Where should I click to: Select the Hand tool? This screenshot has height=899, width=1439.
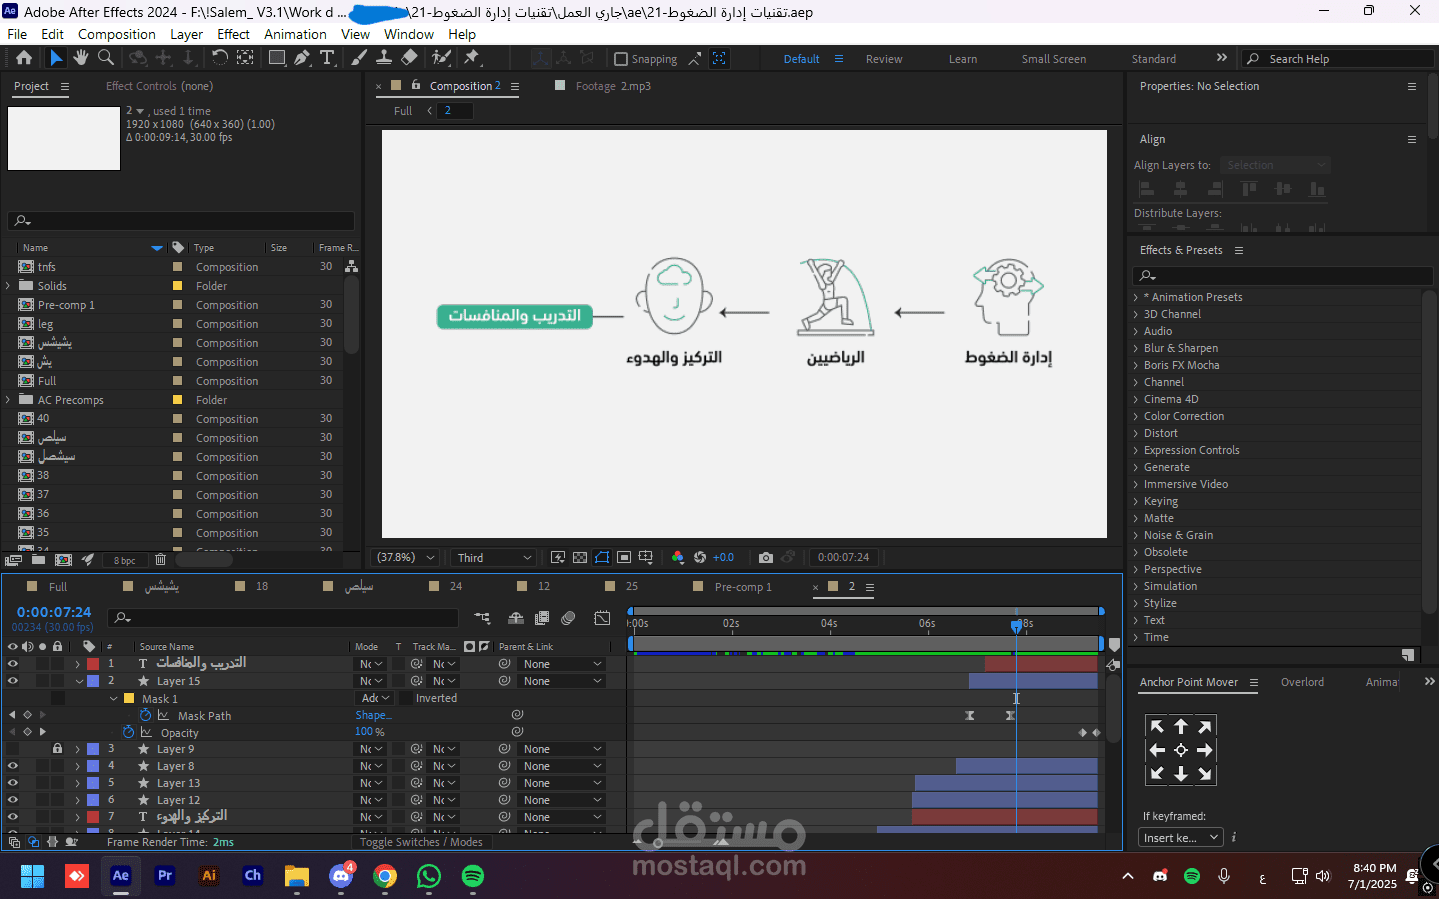(x=81, y=58)
